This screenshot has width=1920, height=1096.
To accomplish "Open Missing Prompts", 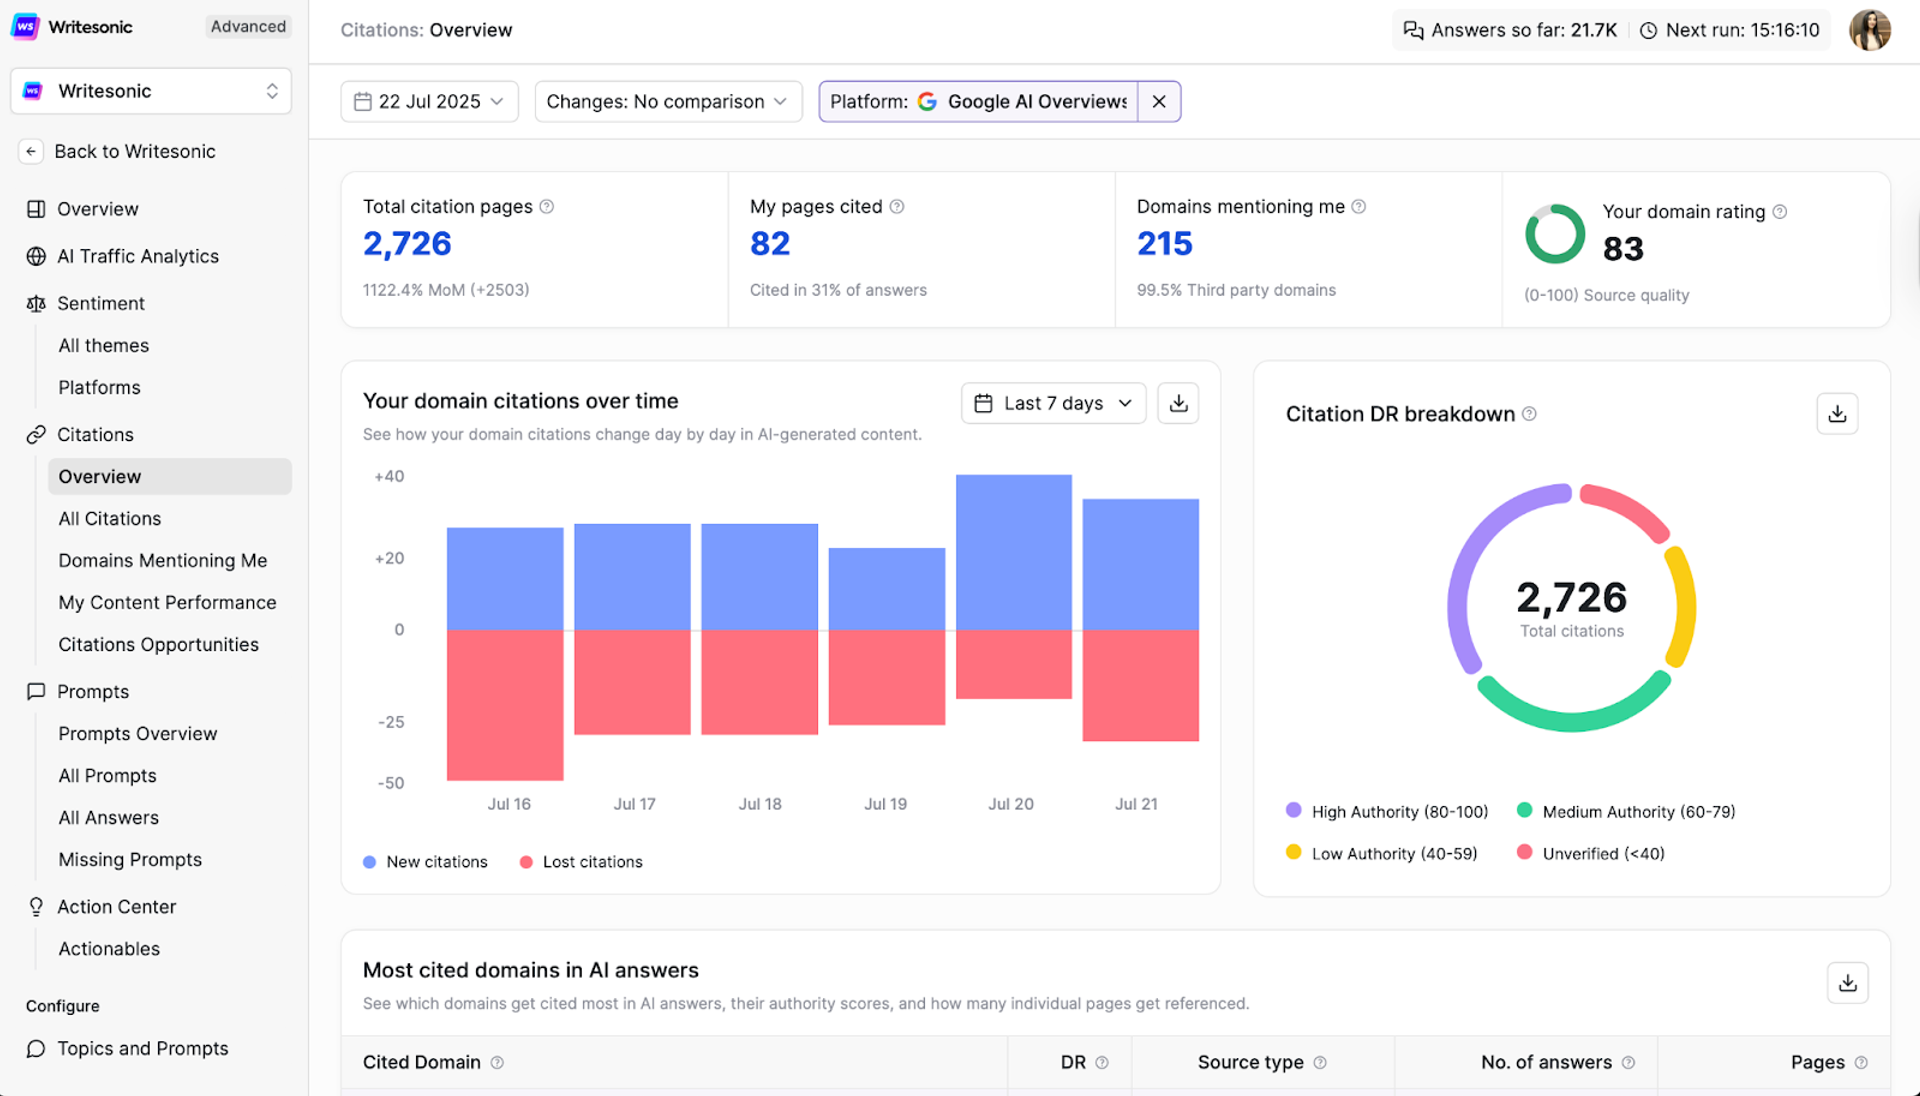I will [130, 859].
